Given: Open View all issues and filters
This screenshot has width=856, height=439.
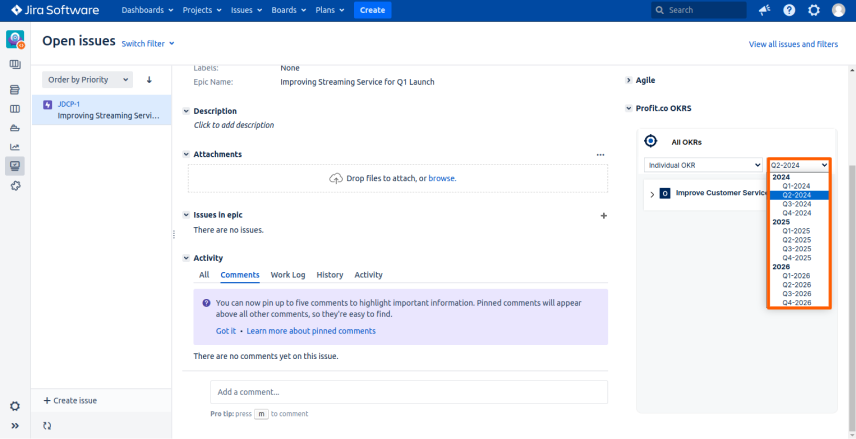Looking at the screenshot, I should click(793, 44).
